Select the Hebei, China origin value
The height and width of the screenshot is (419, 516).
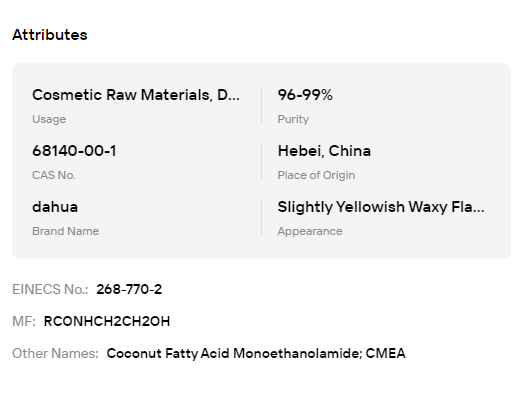tap(324, 151)
